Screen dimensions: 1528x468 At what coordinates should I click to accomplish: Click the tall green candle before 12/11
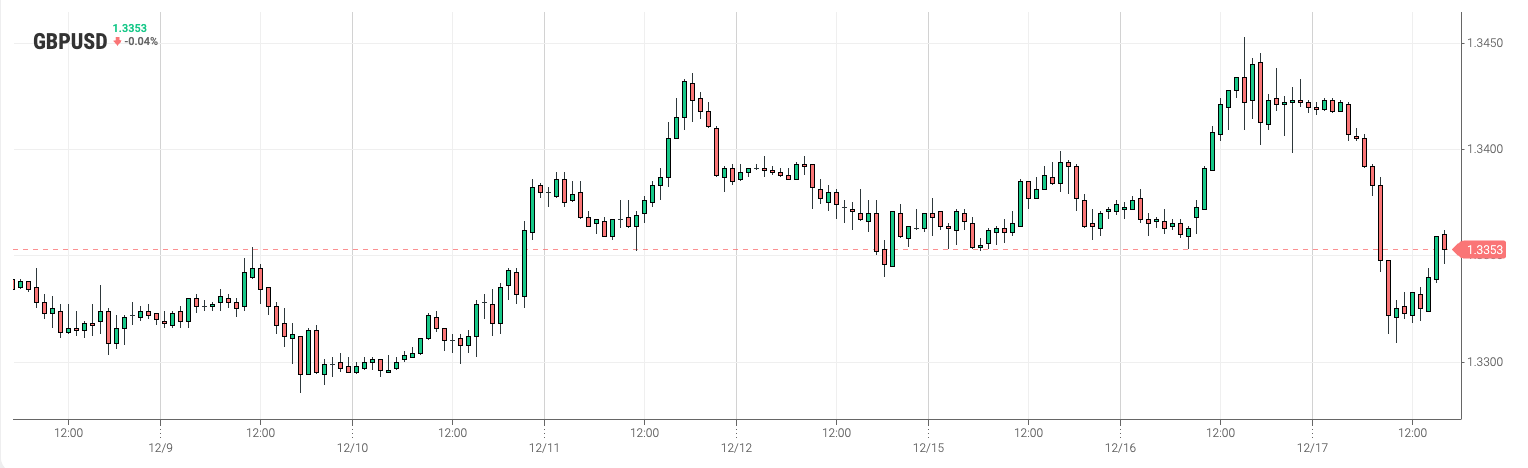(524, 262)
